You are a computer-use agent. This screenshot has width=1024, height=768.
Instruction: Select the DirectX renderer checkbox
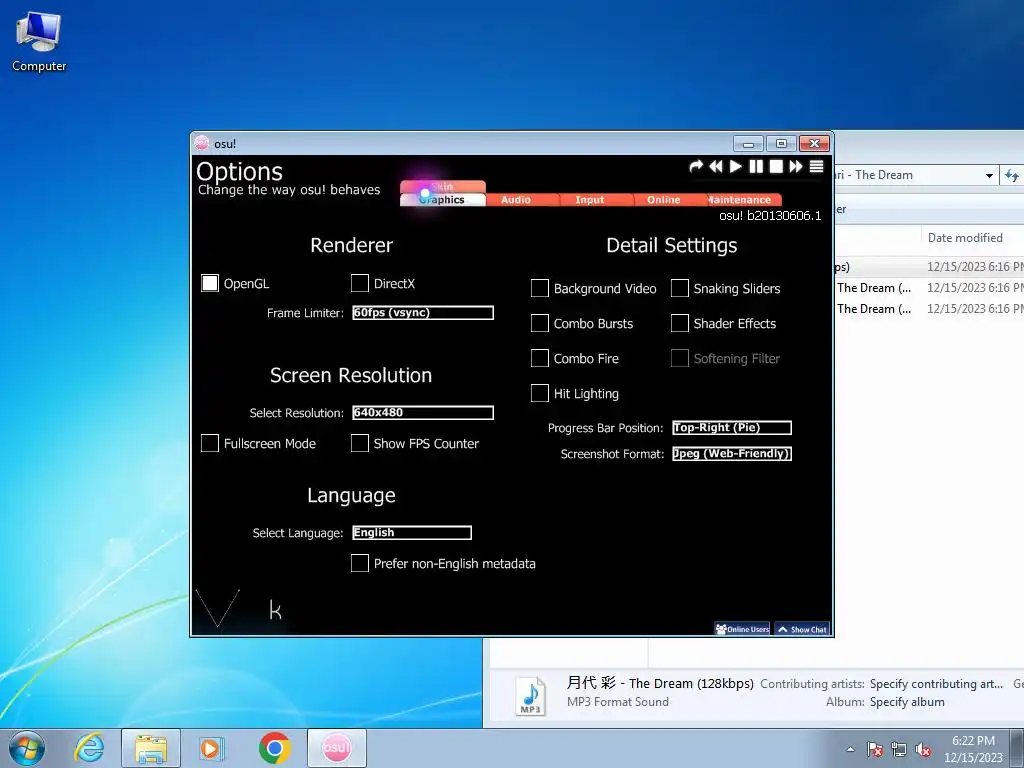360,283
